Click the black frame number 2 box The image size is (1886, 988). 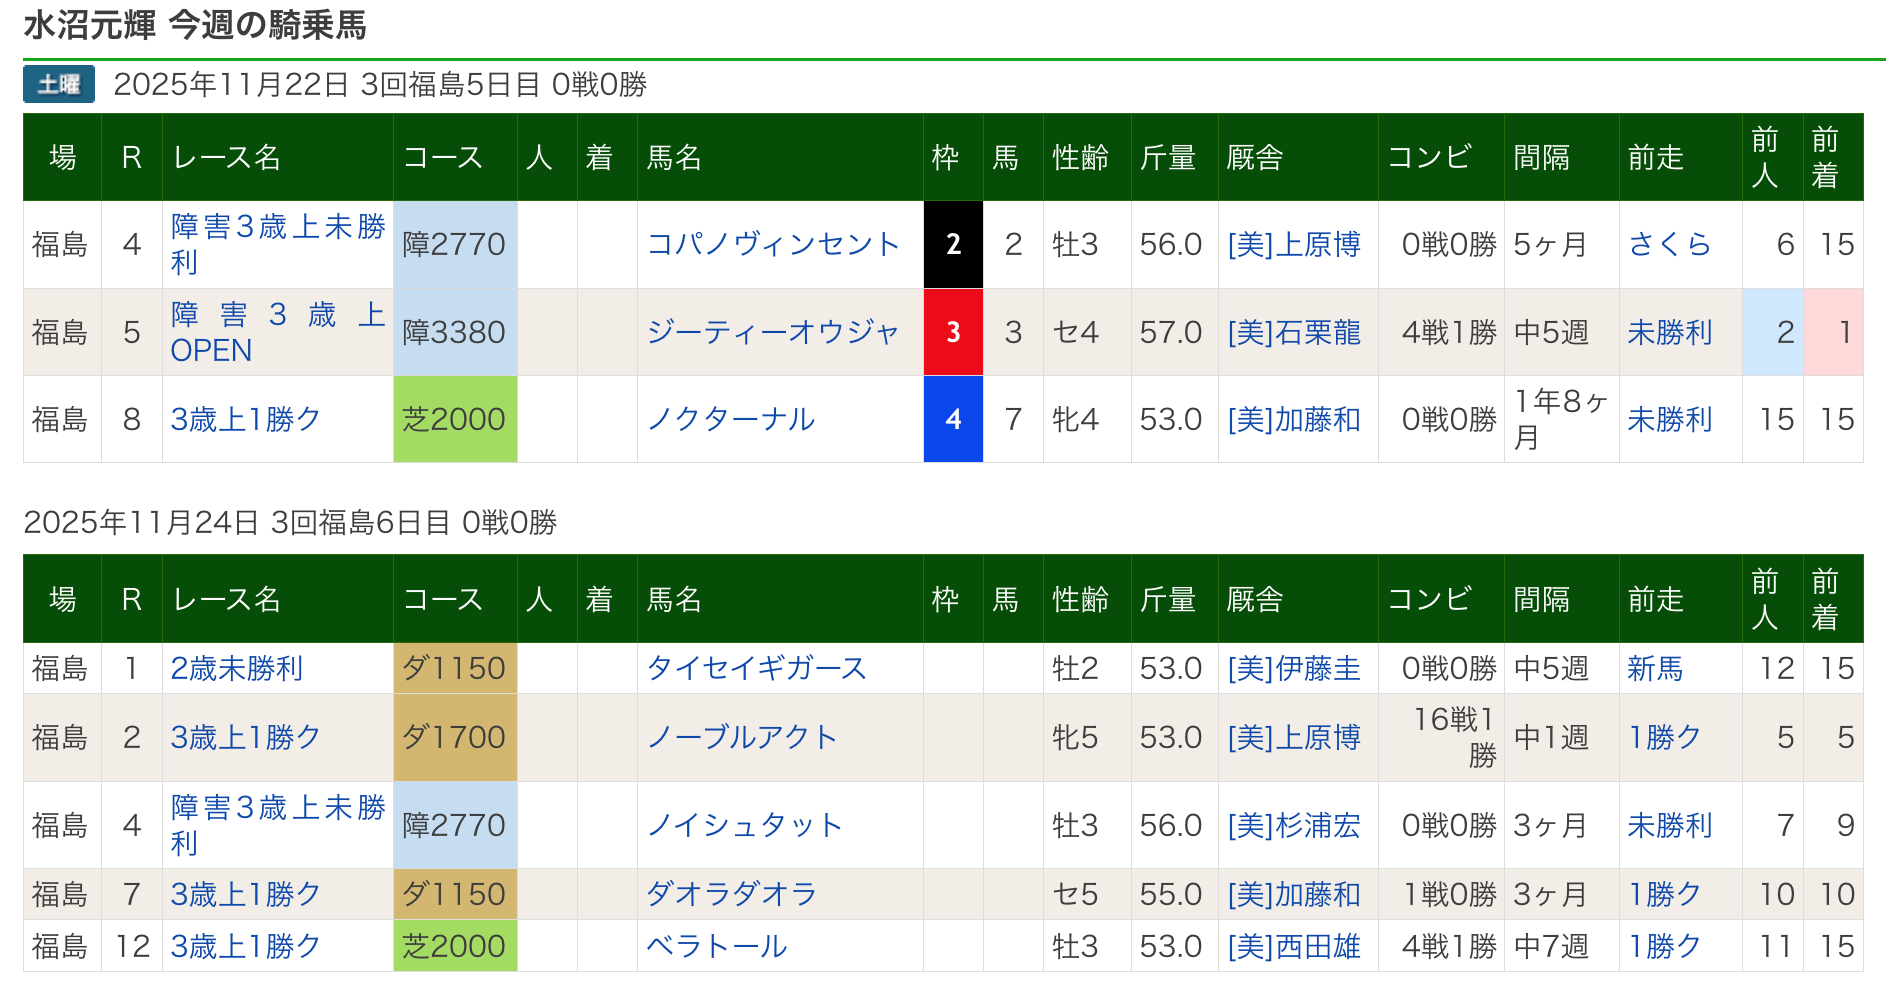953,245
